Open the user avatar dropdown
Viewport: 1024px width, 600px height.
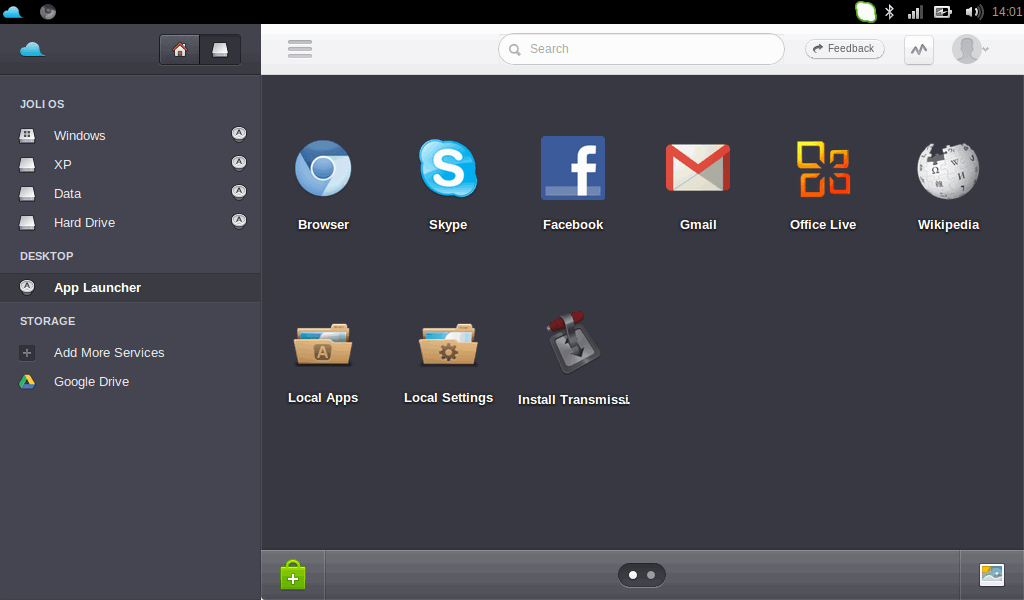[x=970, y=49]
